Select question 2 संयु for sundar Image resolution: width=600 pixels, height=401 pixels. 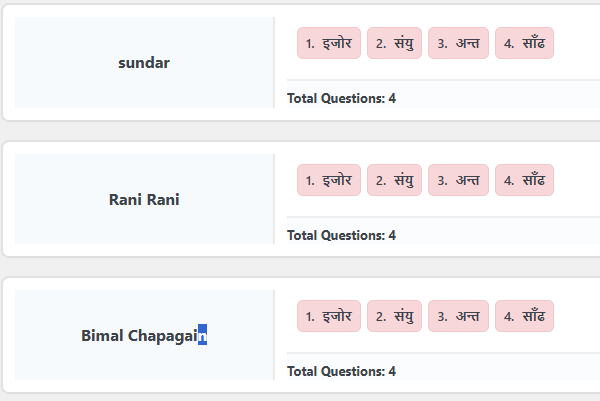395,43
